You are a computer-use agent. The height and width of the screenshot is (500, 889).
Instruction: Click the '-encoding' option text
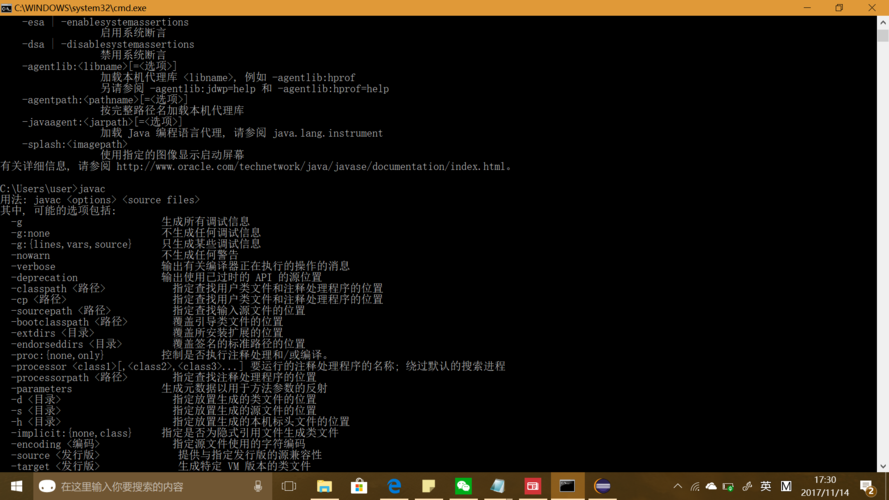[x=36, y=444]
